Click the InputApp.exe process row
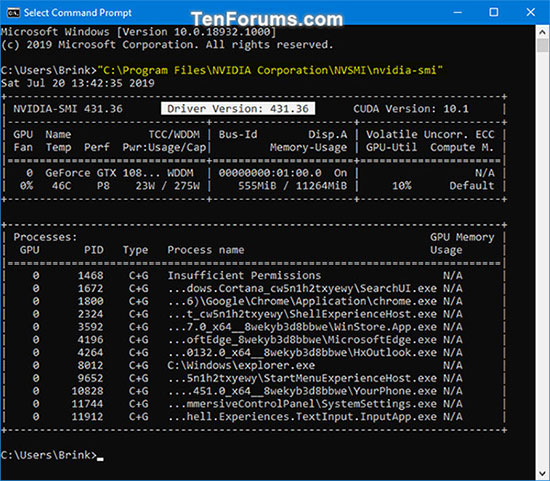Image resolution: width=550 pixels, height=481 pixels. [248, 417]
